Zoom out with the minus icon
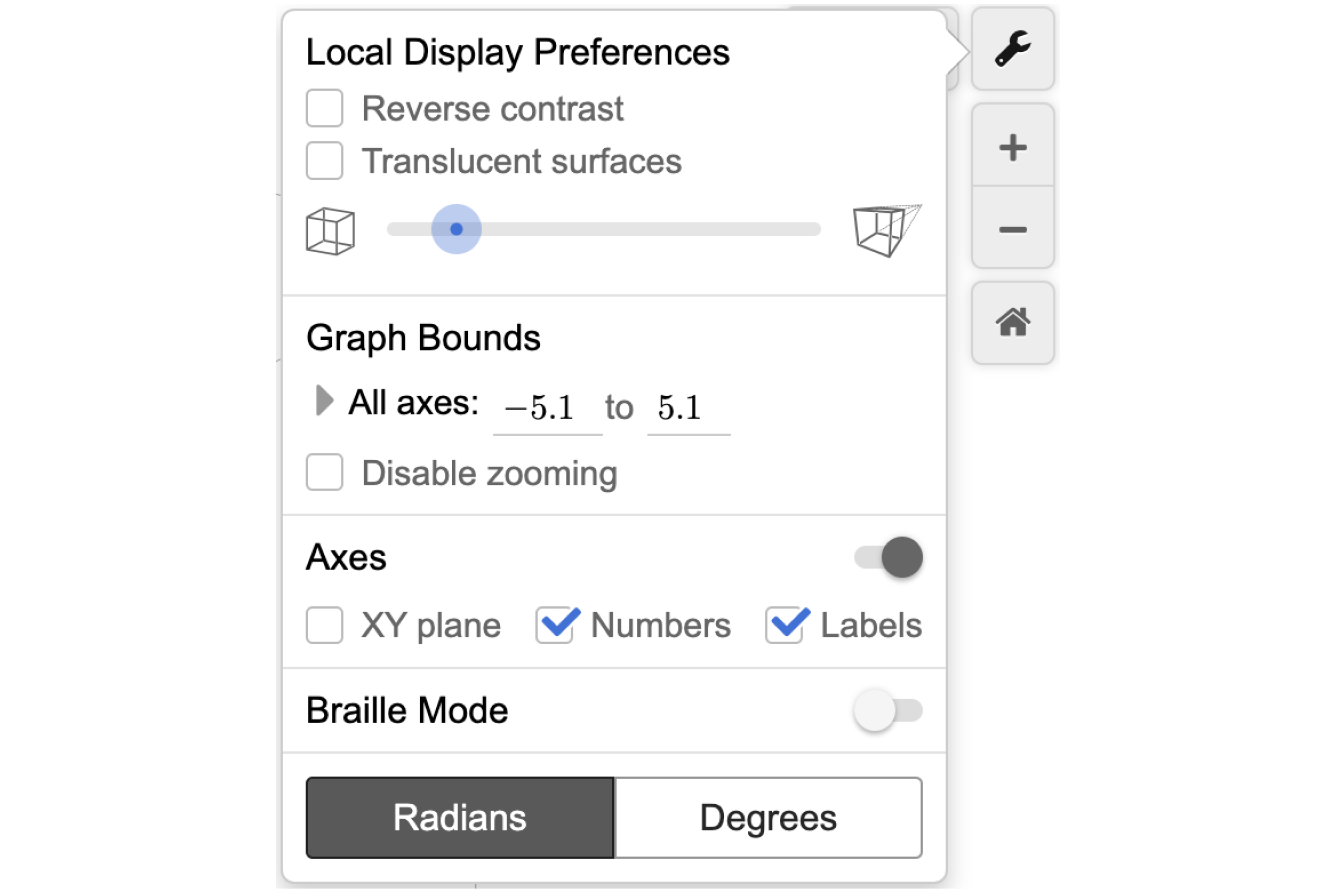The width and height of the screenshot is (1336, 890). (1012, 230)
